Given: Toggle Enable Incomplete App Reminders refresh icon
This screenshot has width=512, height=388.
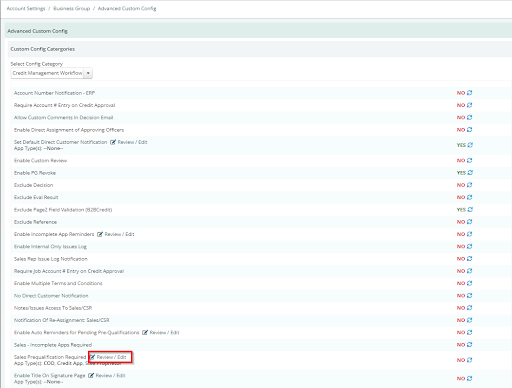Looking at the screenshot, I should click(x=469, y=234).
